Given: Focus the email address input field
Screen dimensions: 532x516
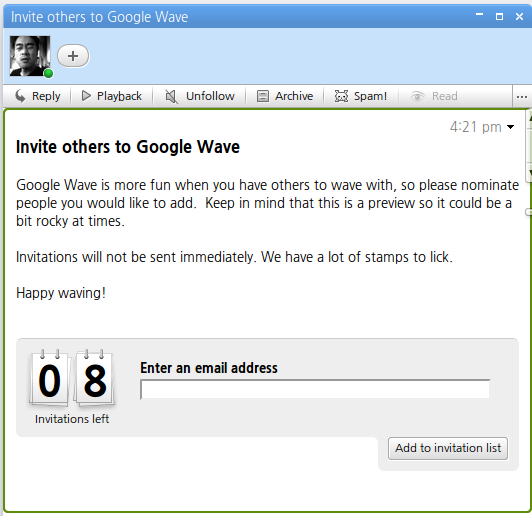Looking at the screenshot, I should click(x=315, y=389).
